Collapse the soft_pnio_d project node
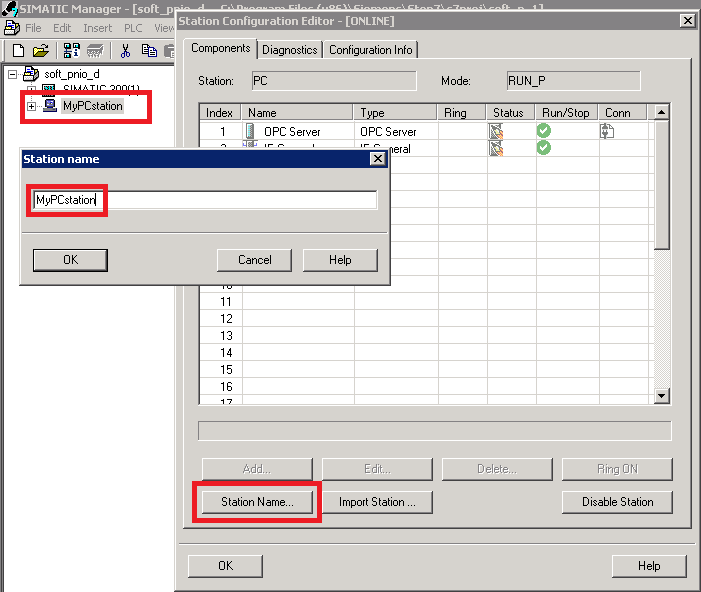 tap(13, 74)
